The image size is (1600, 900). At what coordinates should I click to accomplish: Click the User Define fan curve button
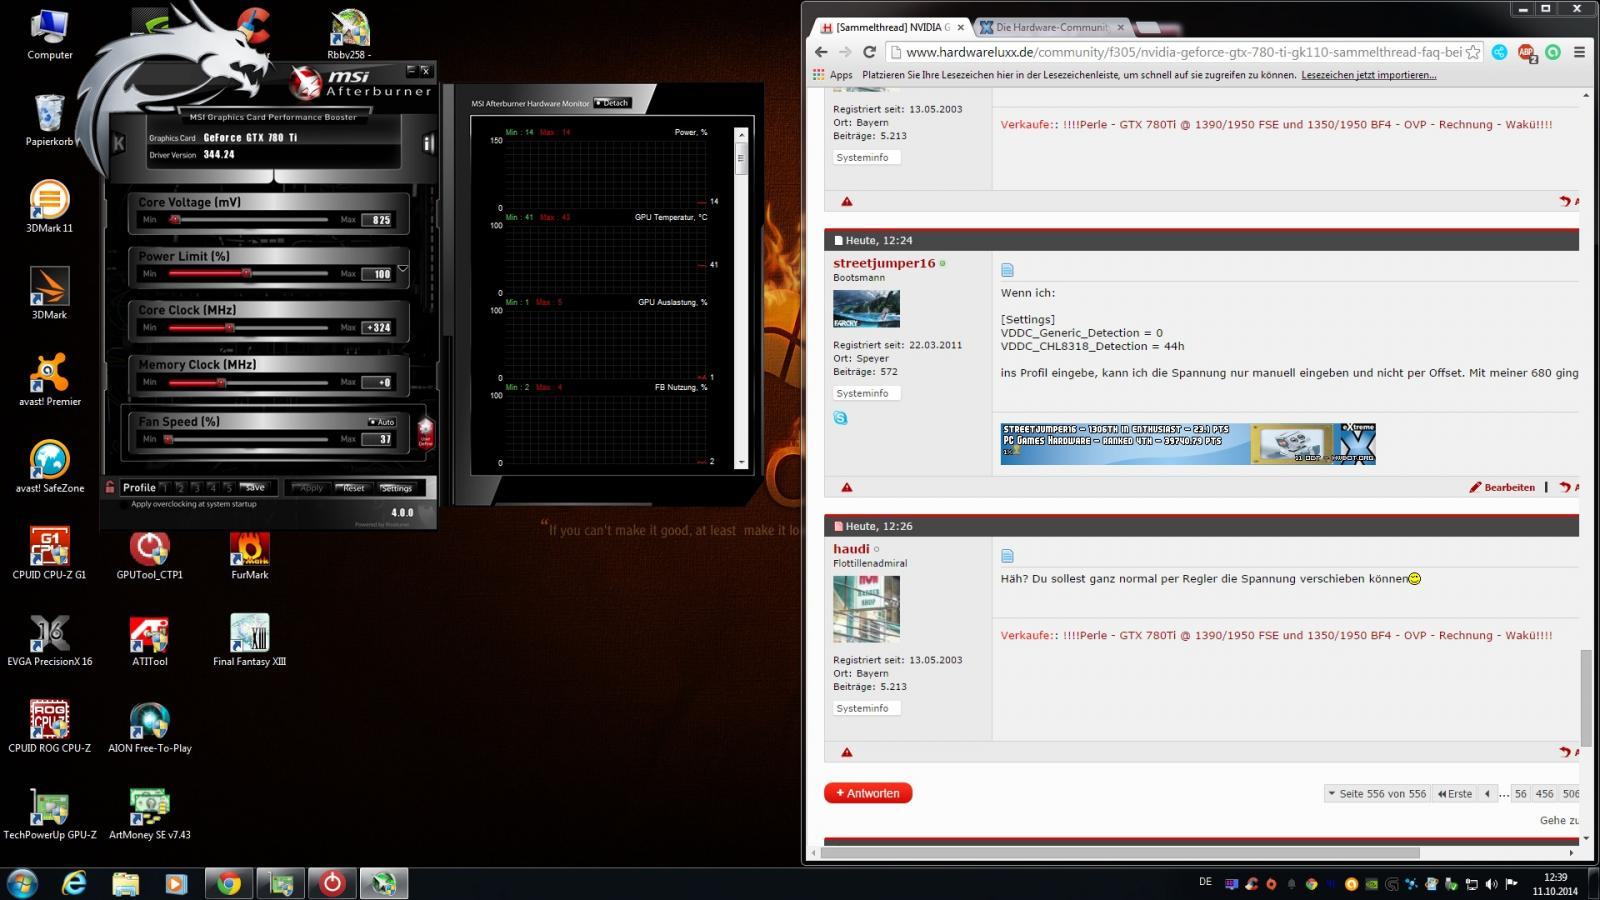(x=425, y=435)
